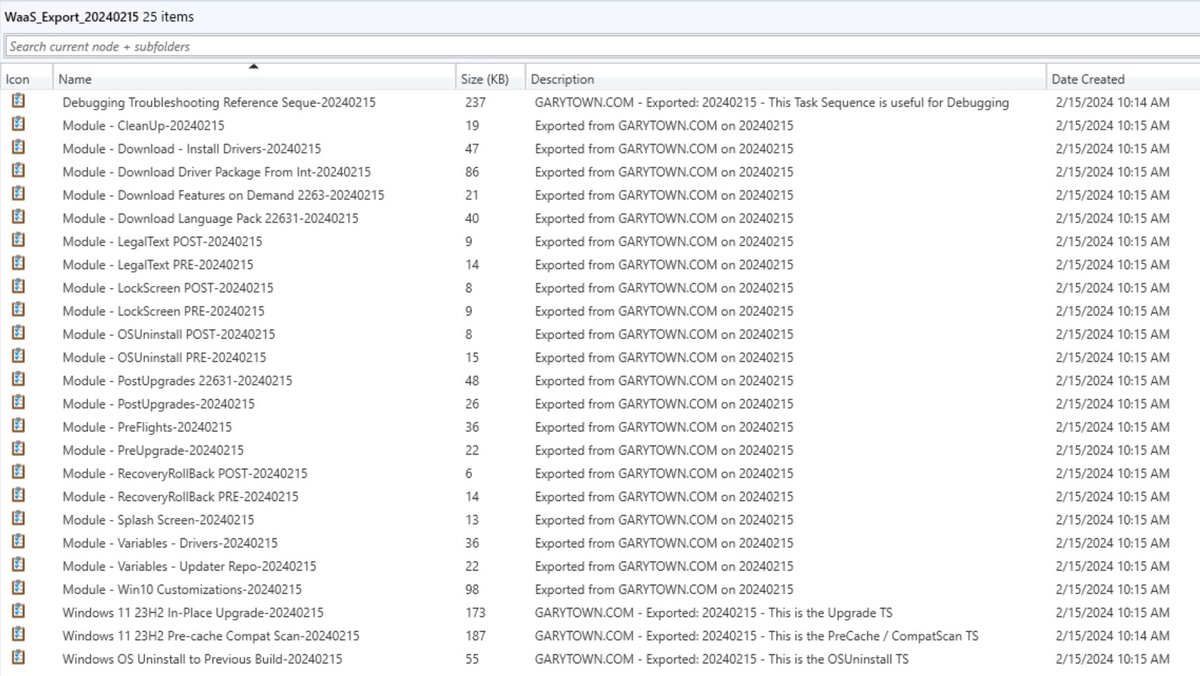This screenshot has width=1200, height=676.
Task: Select Module - PostUpgrades 22631-20240215 name
Action: [x=177, y=380]
